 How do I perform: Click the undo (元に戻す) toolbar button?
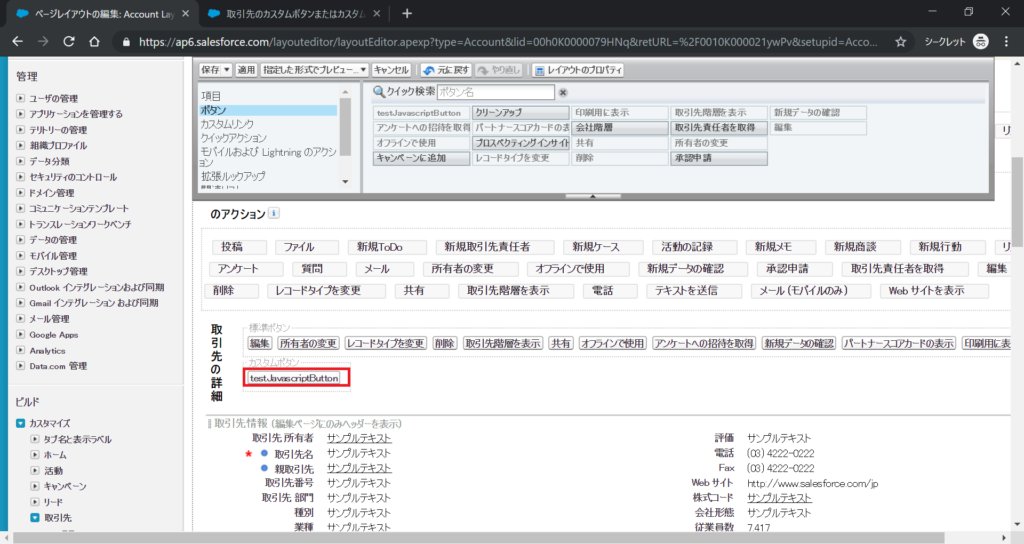tap(445, 71)
